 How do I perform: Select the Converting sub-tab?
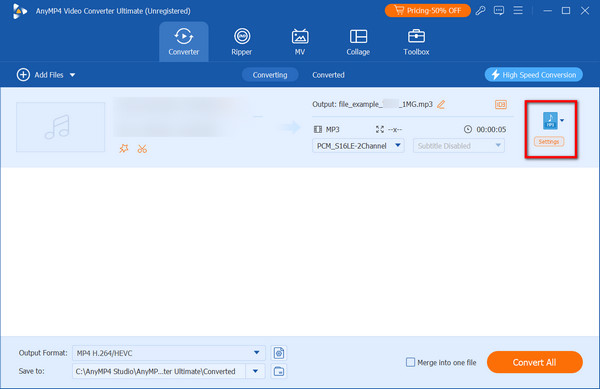point(270,75)
